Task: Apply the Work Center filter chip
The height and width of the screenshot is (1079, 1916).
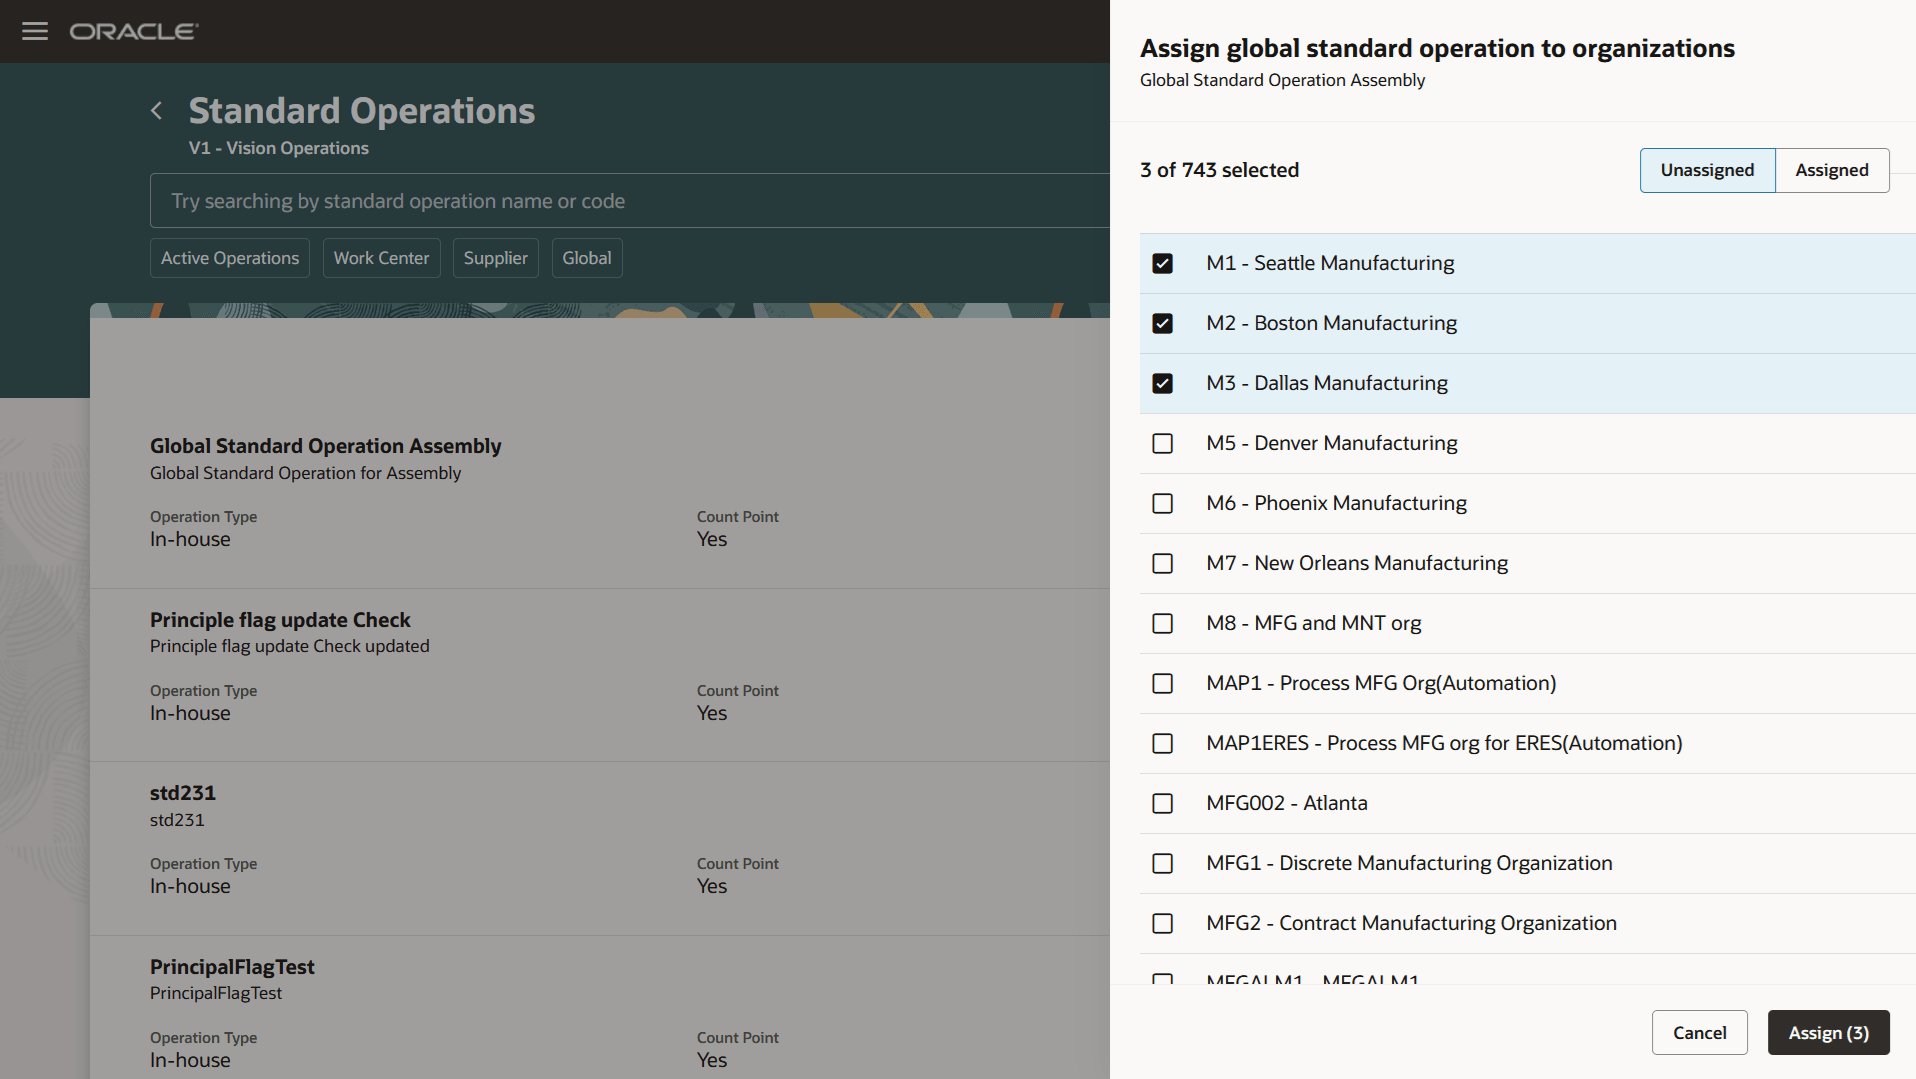Action: (x=381, y=258)
